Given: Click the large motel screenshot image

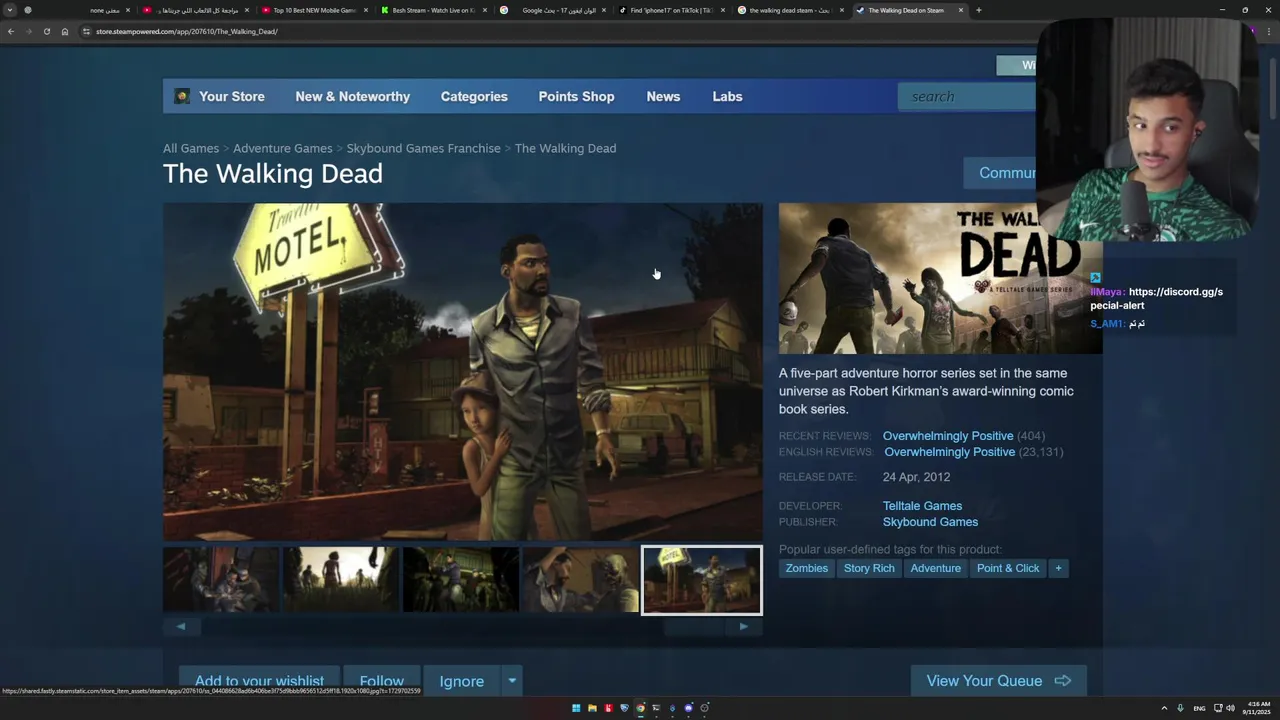Looking at the screenshot, I should [463, 372].
